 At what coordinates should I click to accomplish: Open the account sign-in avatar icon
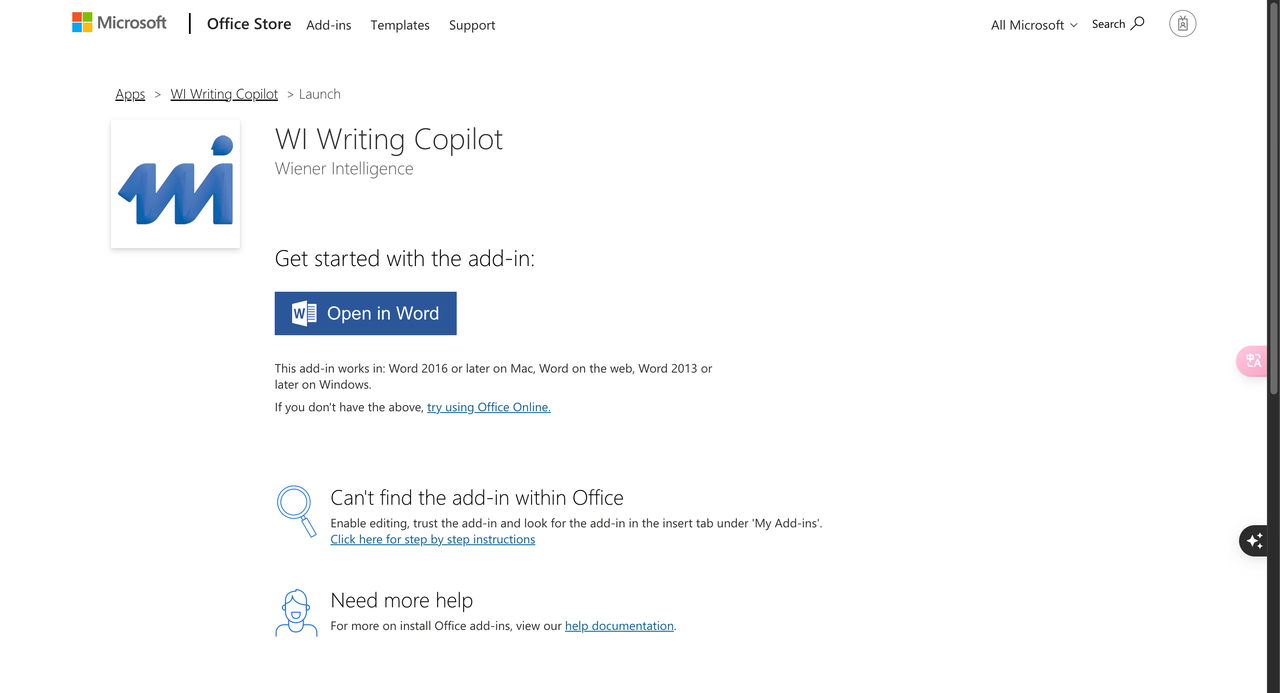(1183, 24)
